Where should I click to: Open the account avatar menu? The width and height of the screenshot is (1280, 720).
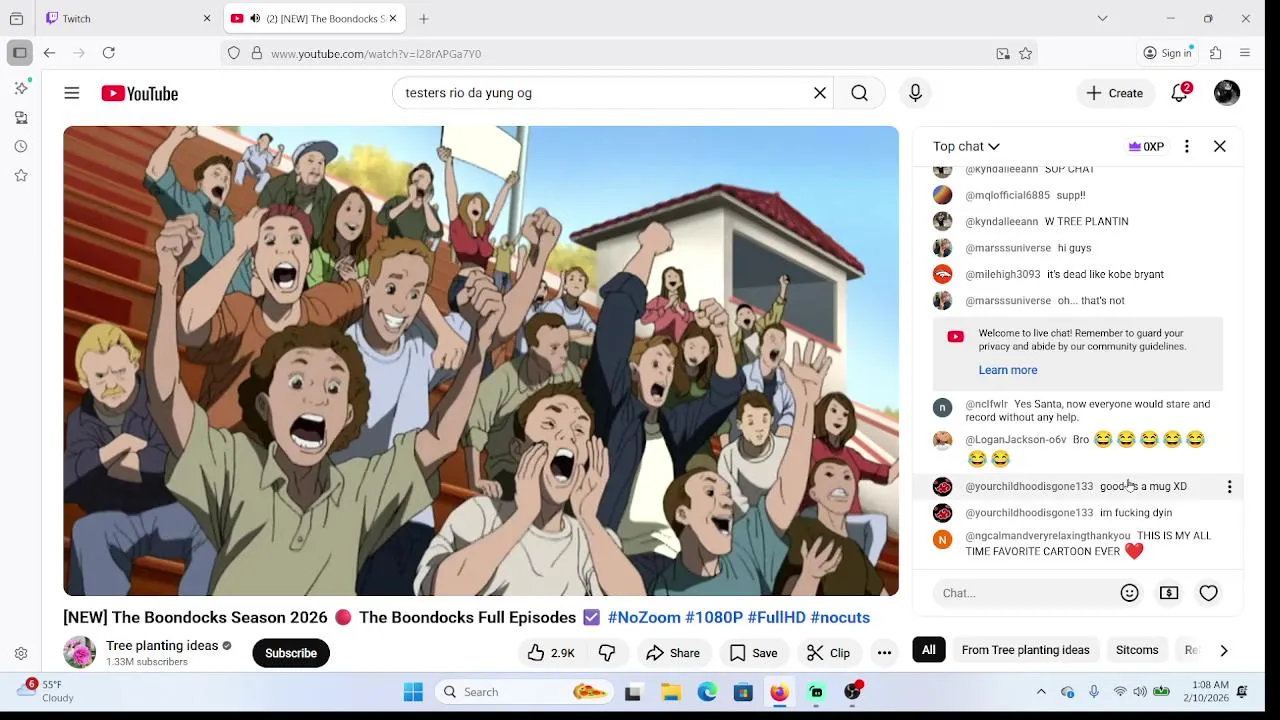coord(1227,93)
